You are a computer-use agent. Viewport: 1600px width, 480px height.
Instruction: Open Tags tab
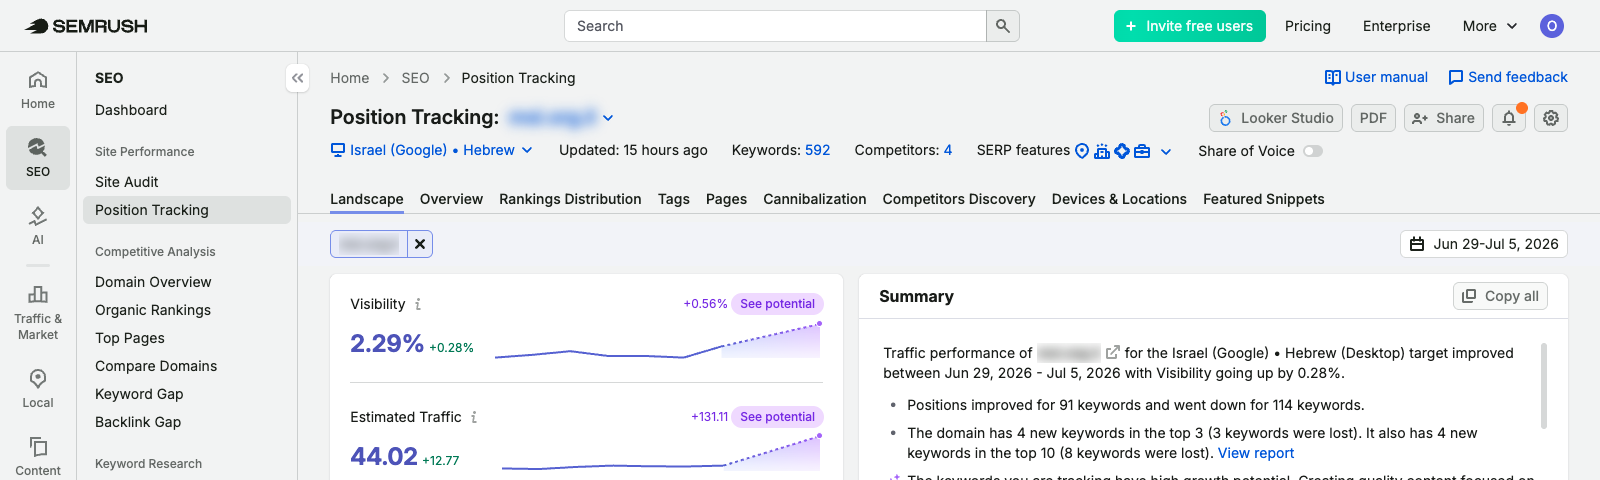[674, 199]
